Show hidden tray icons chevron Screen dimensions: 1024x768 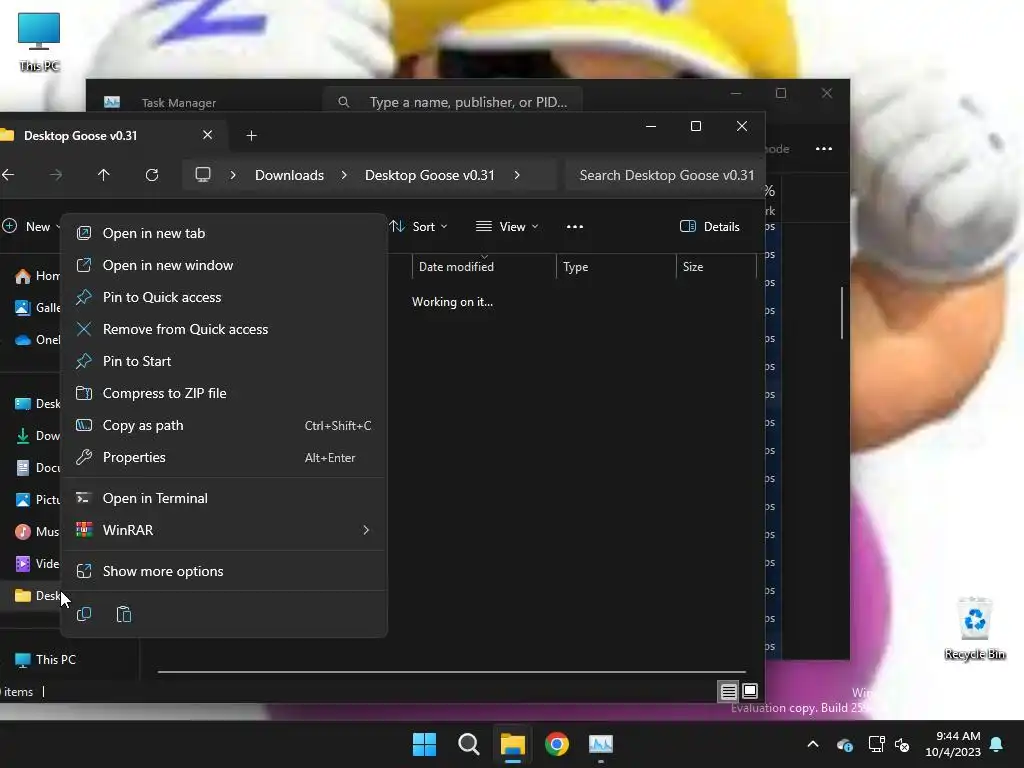pos(813,744)
